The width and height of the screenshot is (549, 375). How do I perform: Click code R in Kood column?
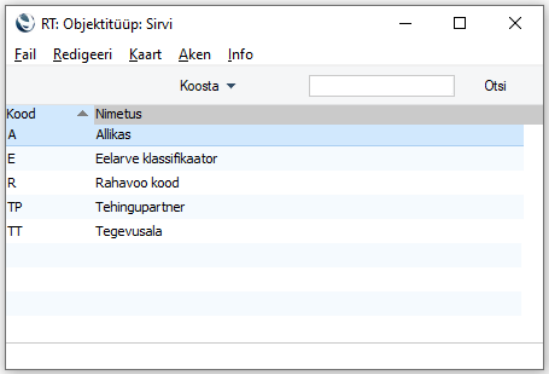pyautogui.click(x=12, y=183)
